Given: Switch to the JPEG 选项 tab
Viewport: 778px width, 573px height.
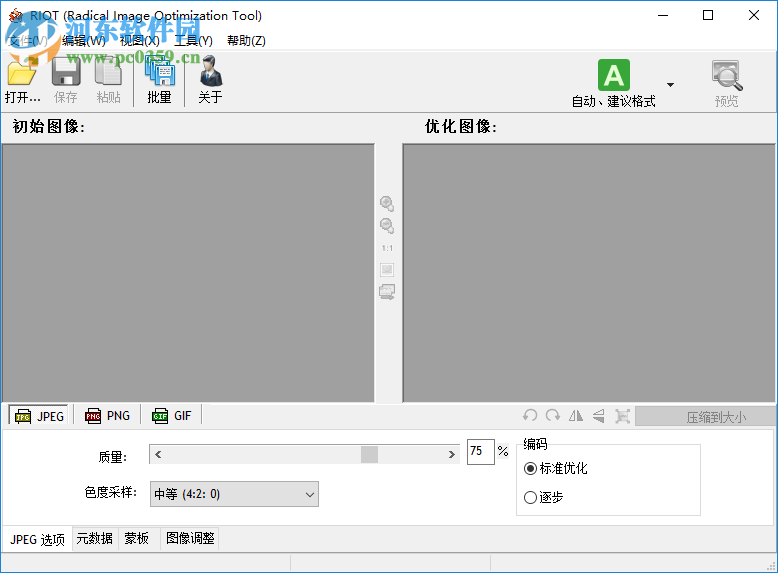Looking at the screenshot, I should 37,539.
